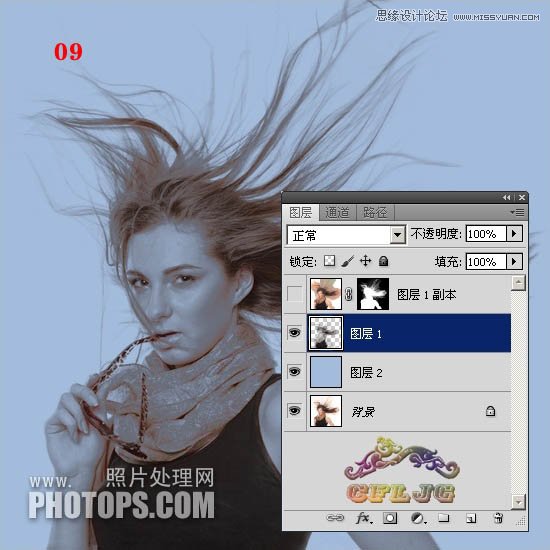Click the chain link between the 图层 1 副本 thumbnail and mask
This screenshot has width=550, height=550.
pos(348,294)
